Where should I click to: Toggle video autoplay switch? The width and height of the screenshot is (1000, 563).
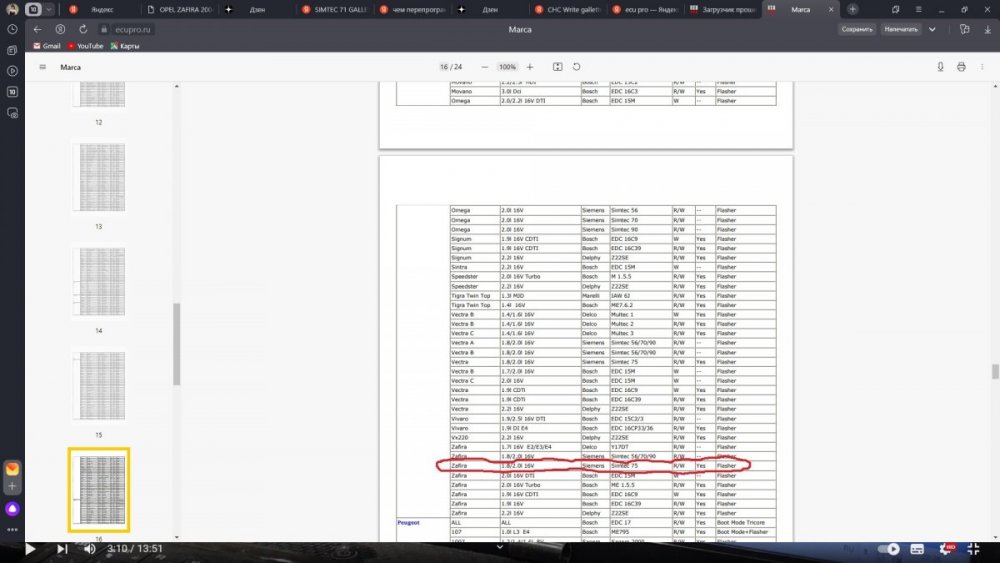click(x=888, y=549)
